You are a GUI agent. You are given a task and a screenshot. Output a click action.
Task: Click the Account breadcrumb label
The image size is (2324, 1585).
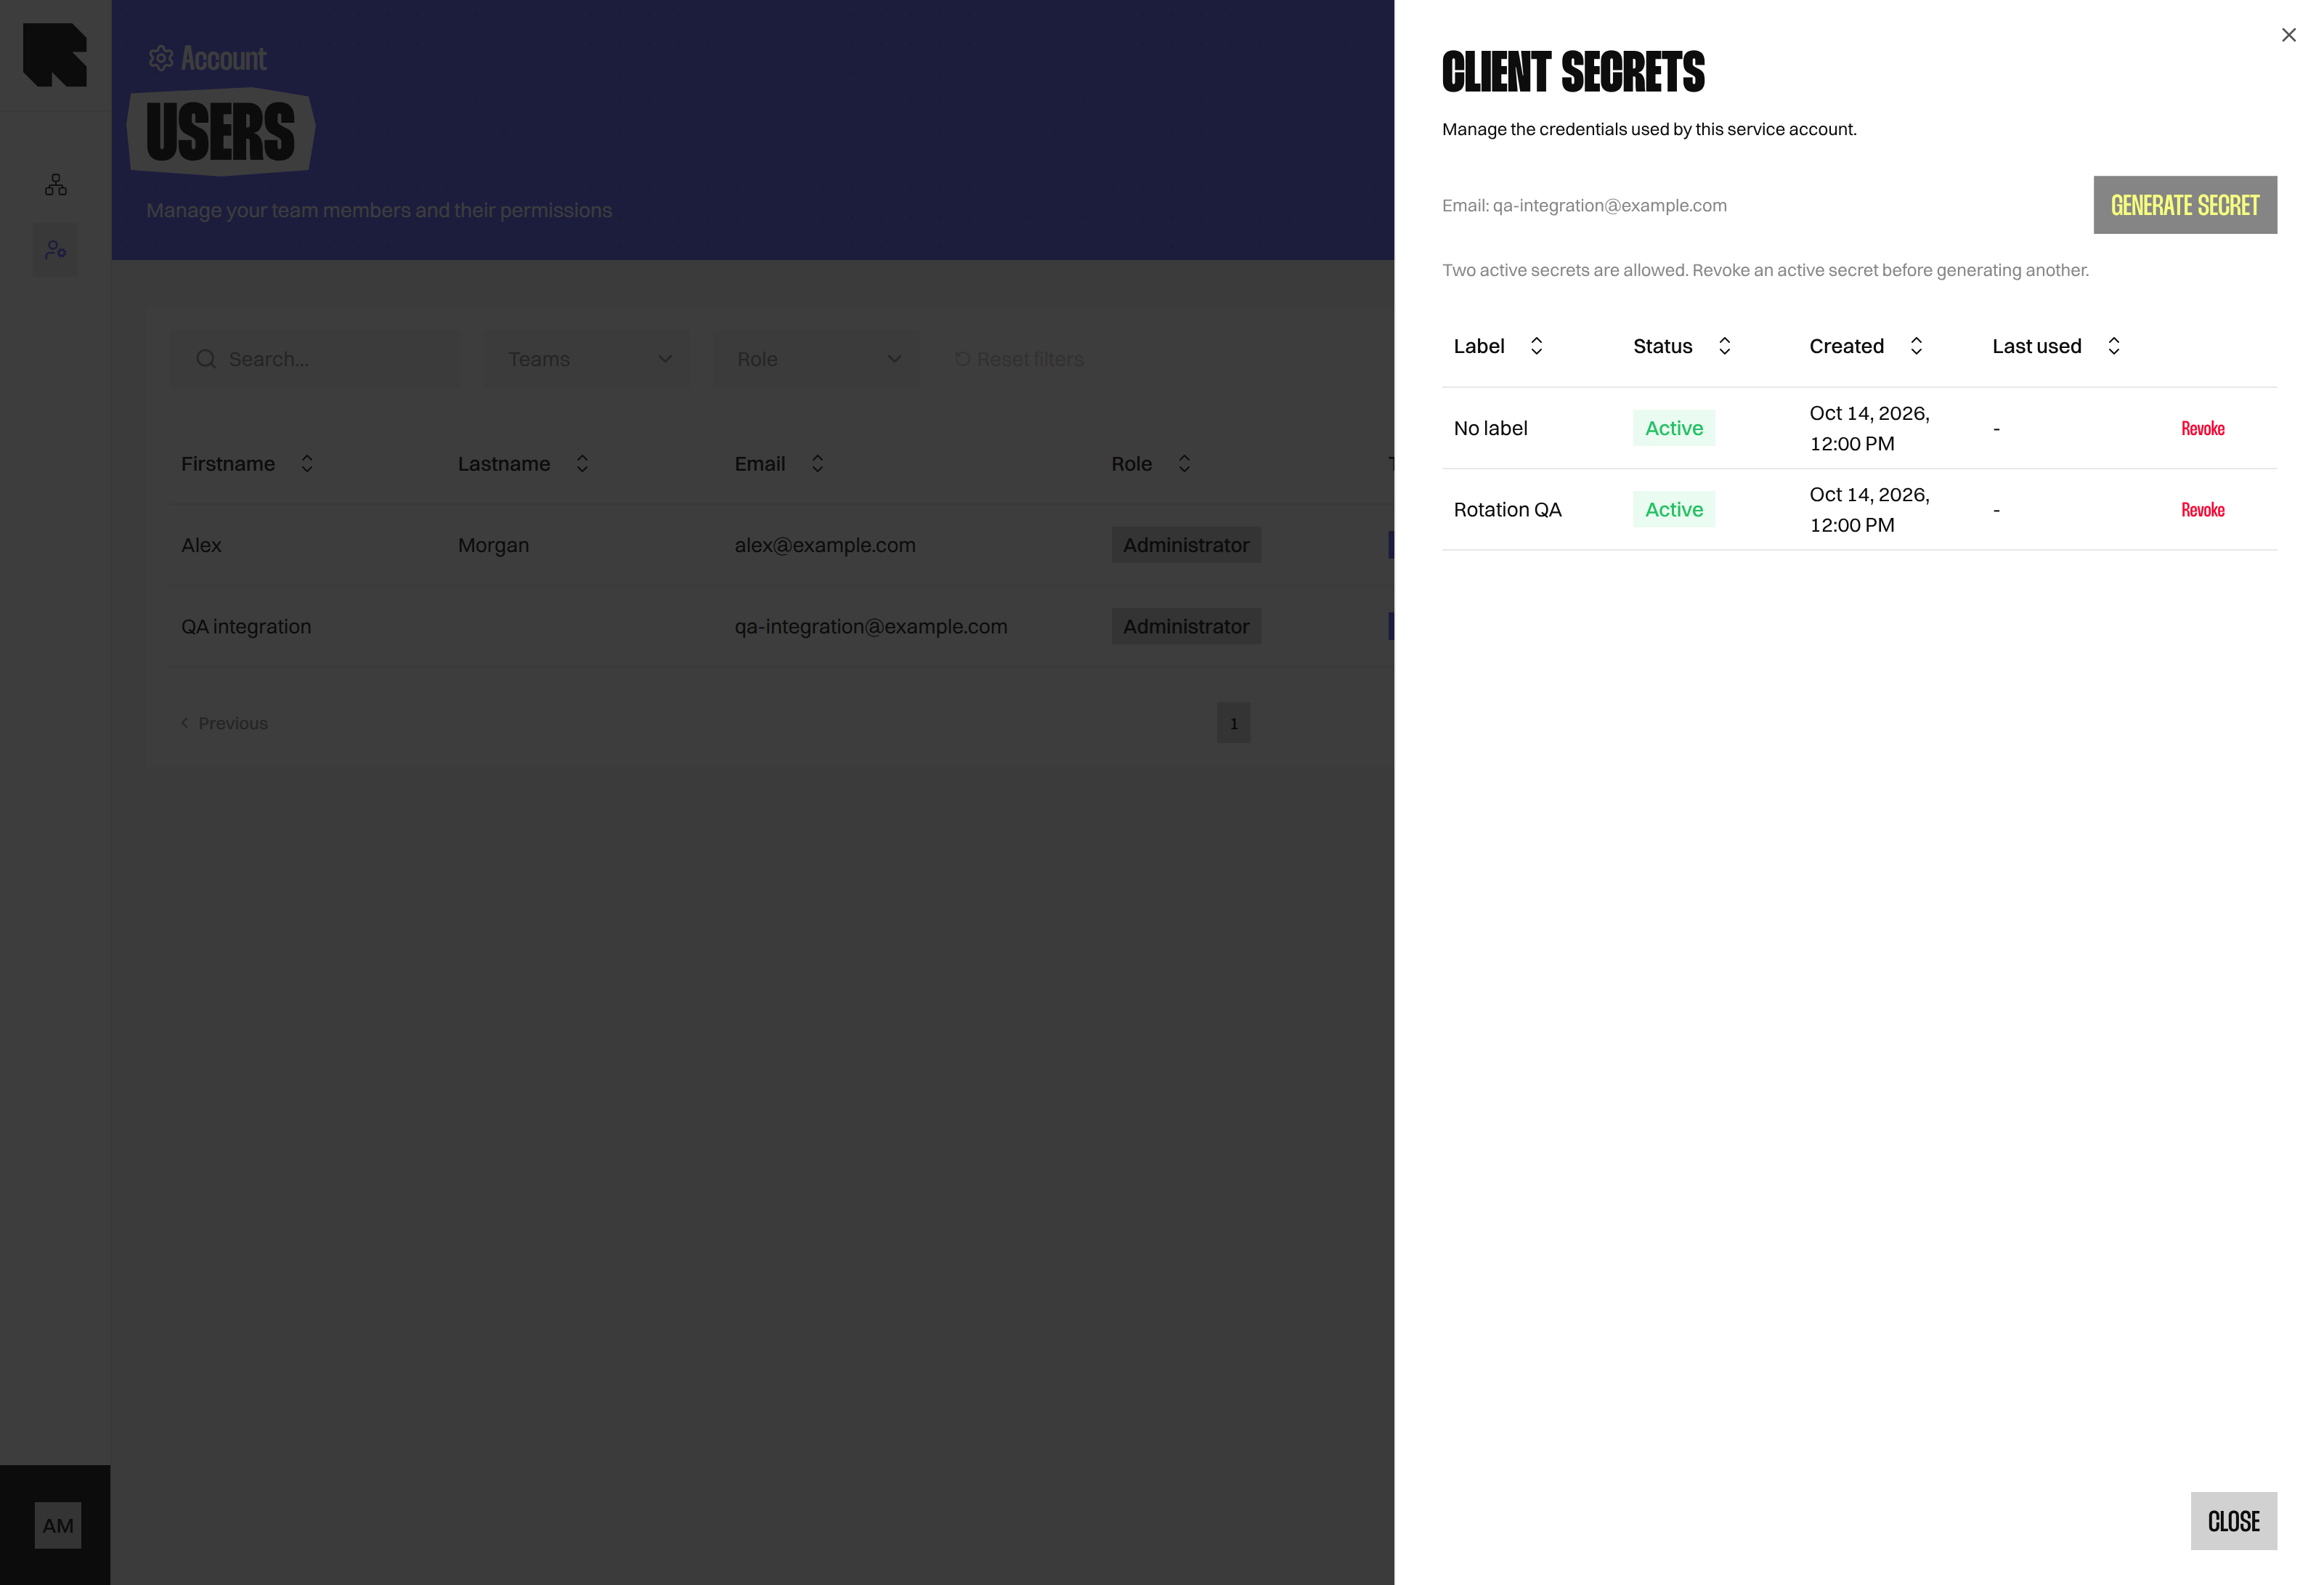(x=223, y=59)
